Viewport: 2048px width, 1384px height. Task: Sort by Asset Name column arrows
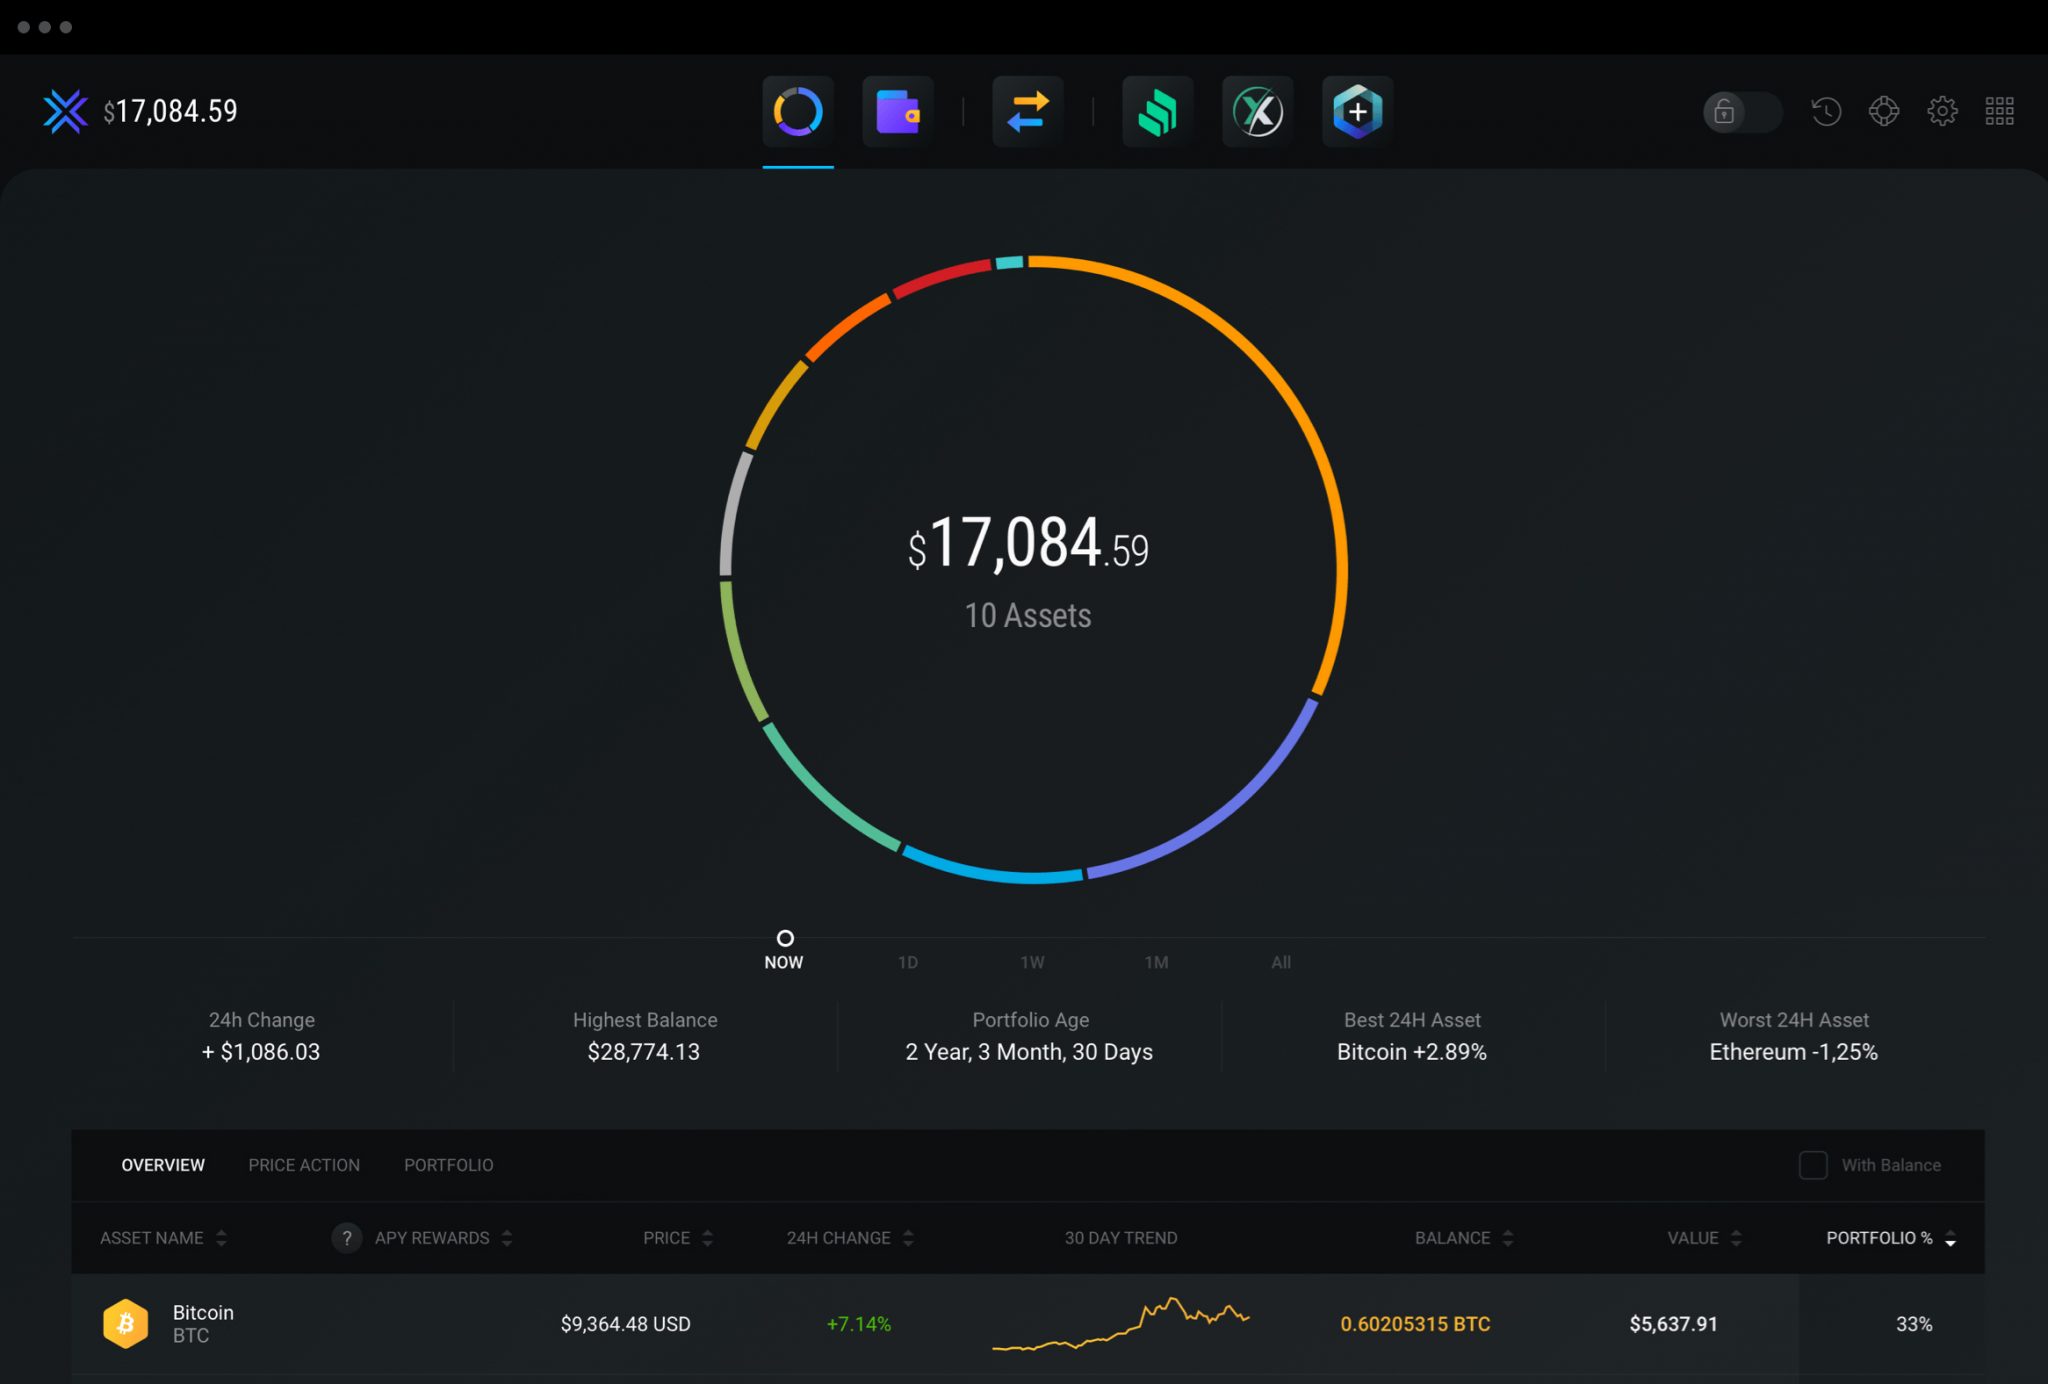221,1238
